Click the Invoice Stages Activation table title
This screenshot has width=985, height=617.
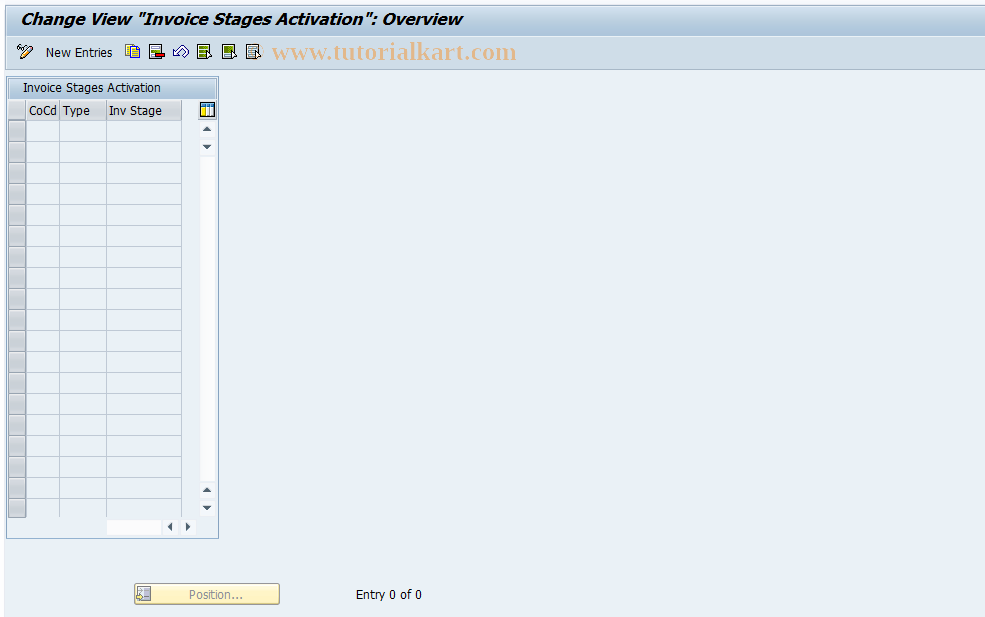pyautogui.click(x=92, y=88)
